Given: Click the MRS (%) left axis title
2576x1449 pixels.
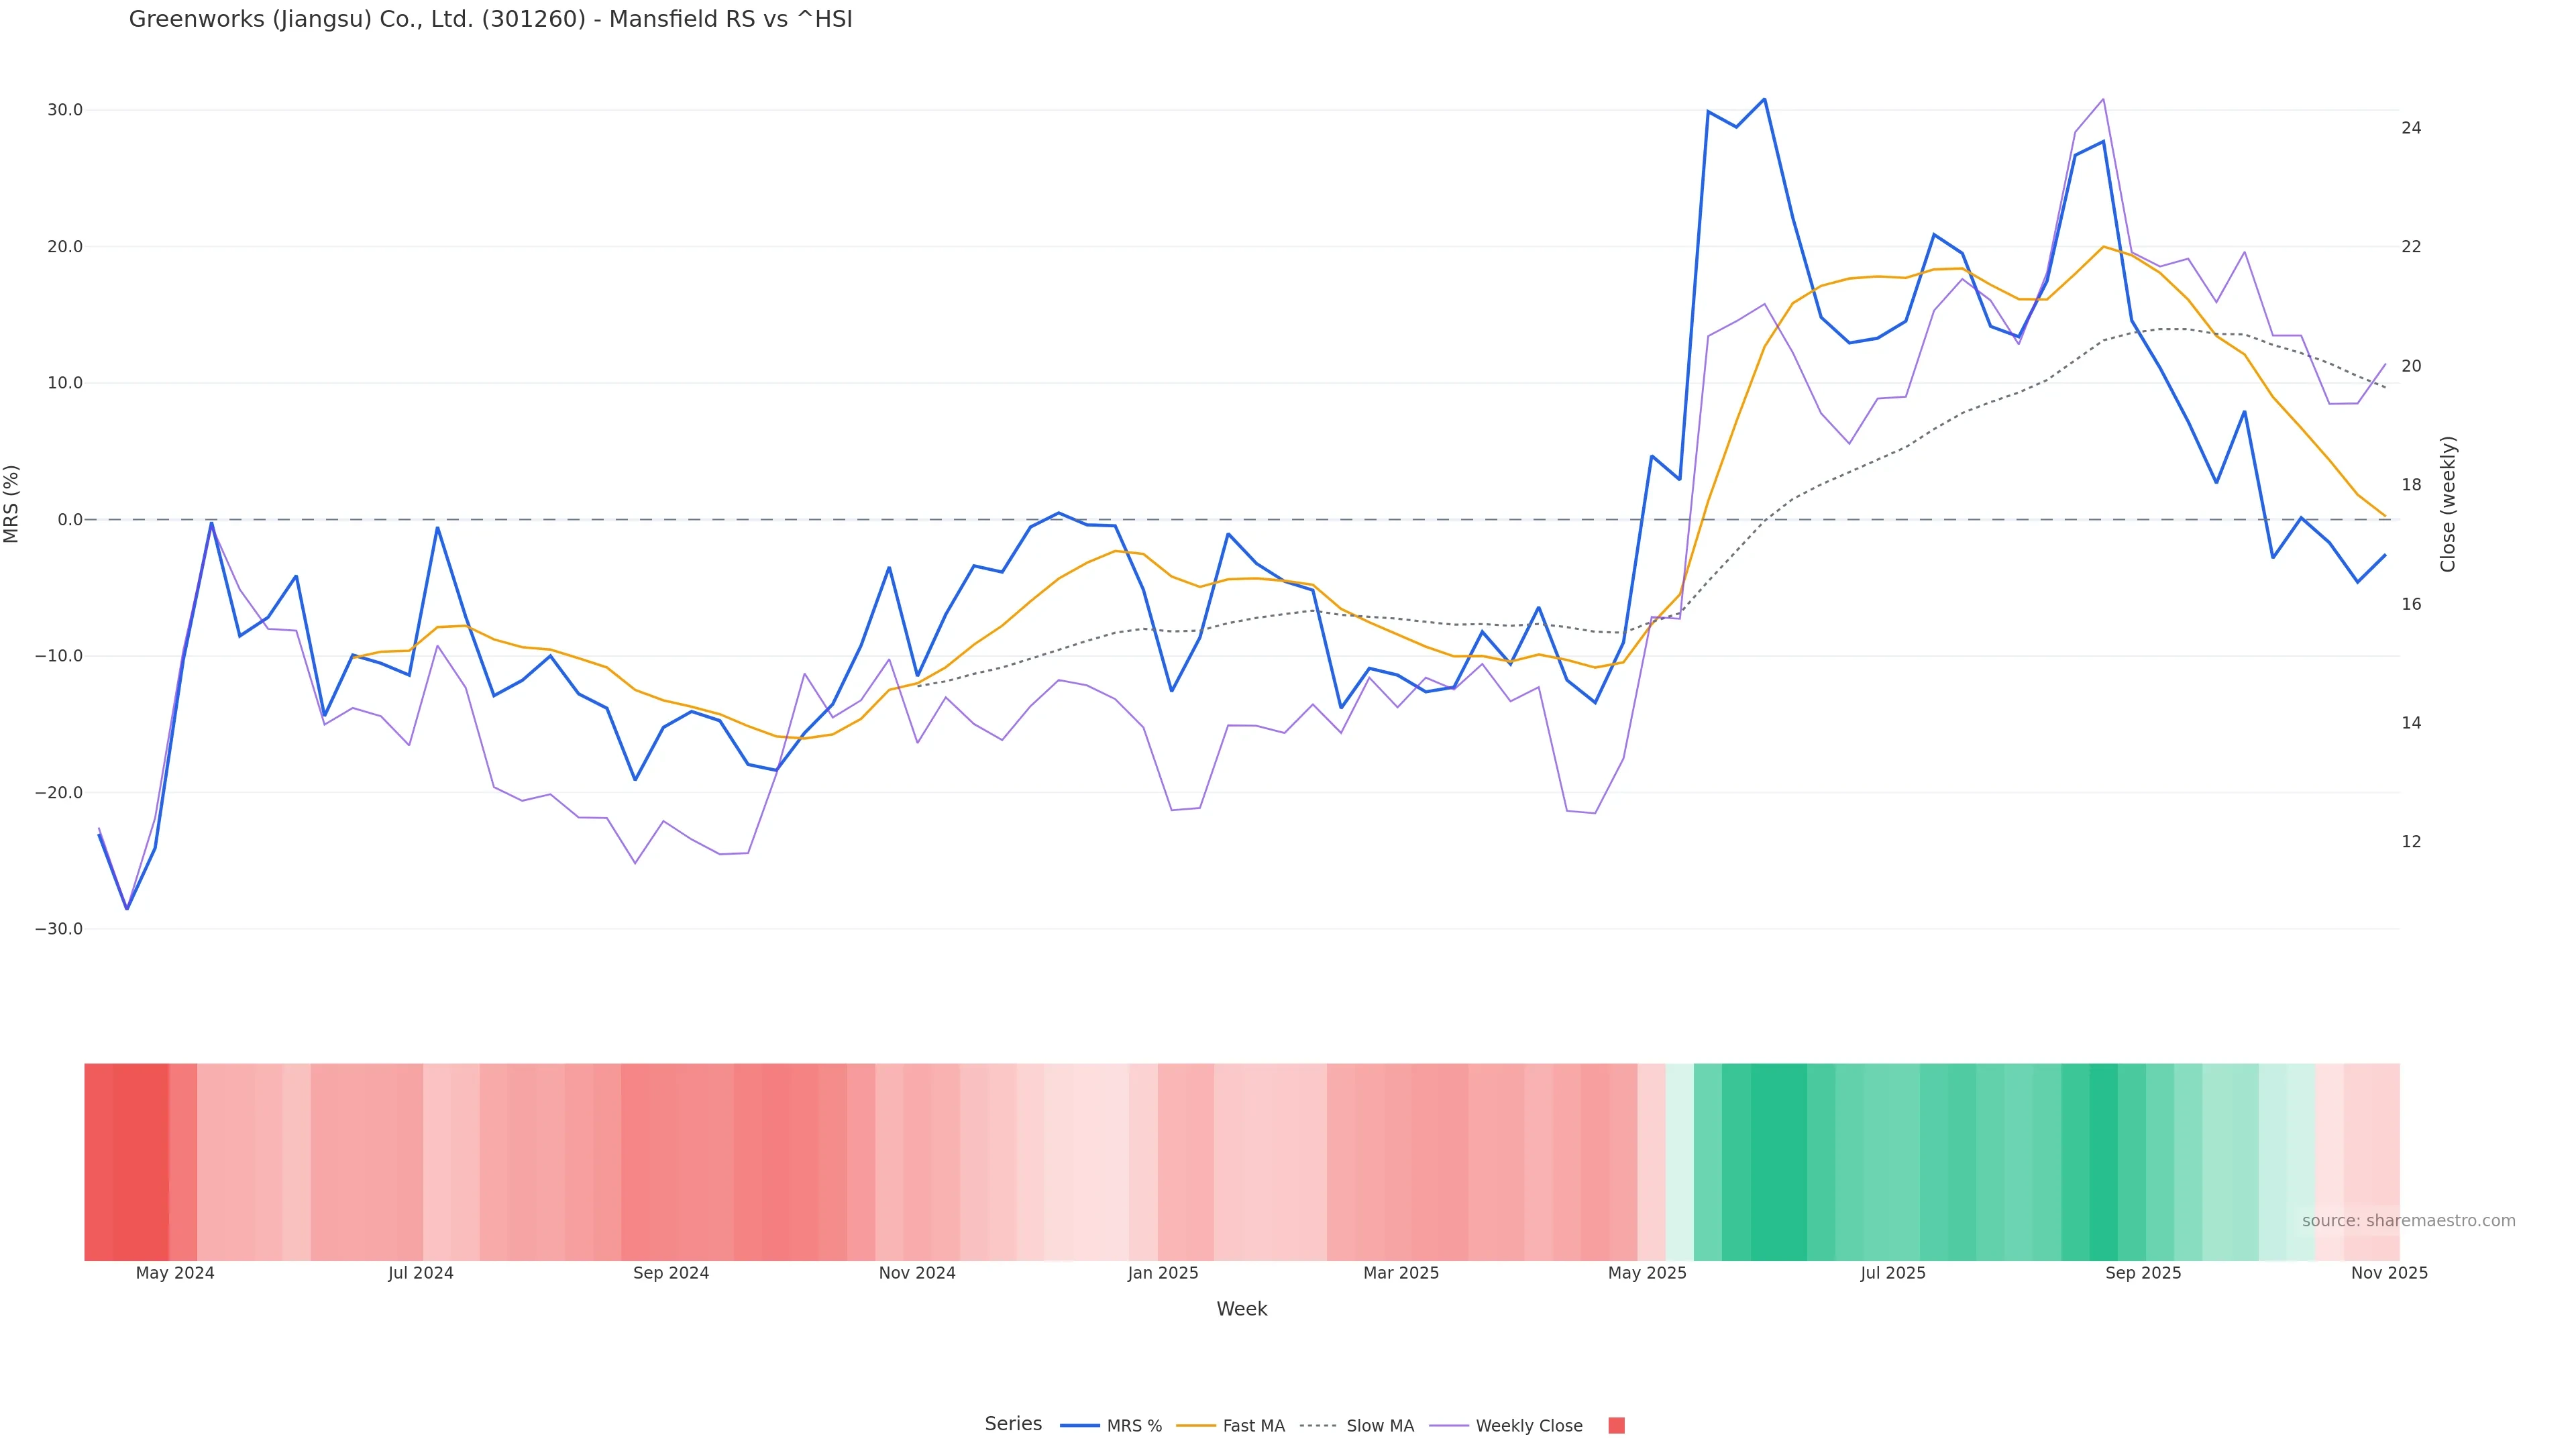Looking at the screenshot, I should pos(12,504).
